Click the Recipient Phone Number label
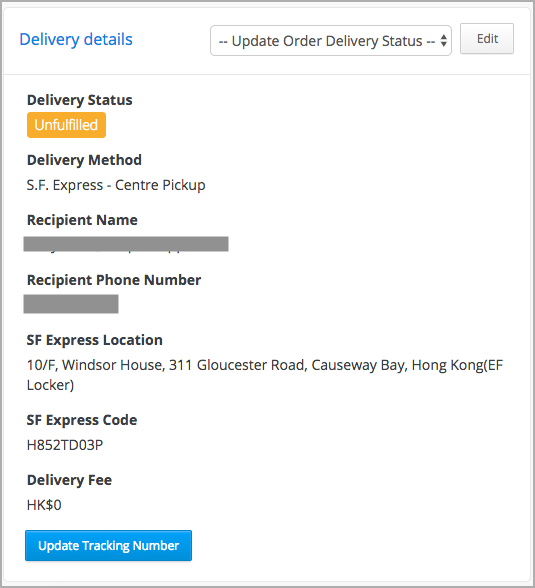This screenshot has width=535, height=588. (x=114, y=280)
